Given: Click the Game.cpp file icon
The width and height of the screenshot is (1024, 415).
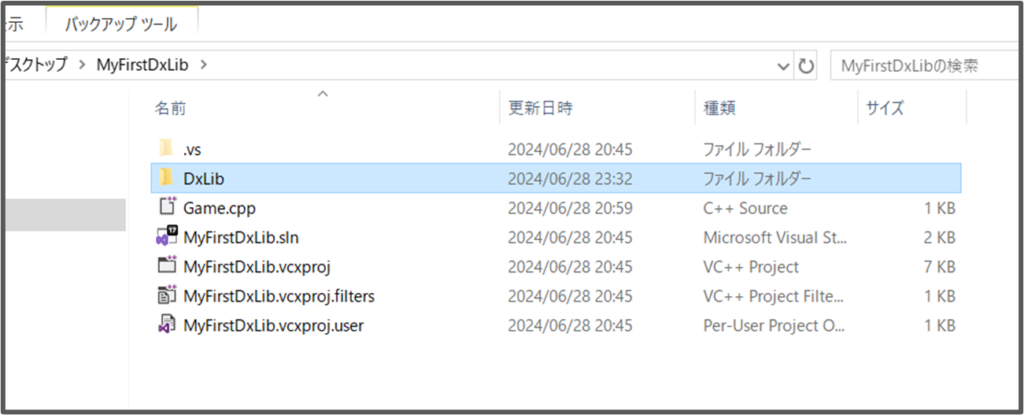Looking at the screenshot, I should 166,208.
